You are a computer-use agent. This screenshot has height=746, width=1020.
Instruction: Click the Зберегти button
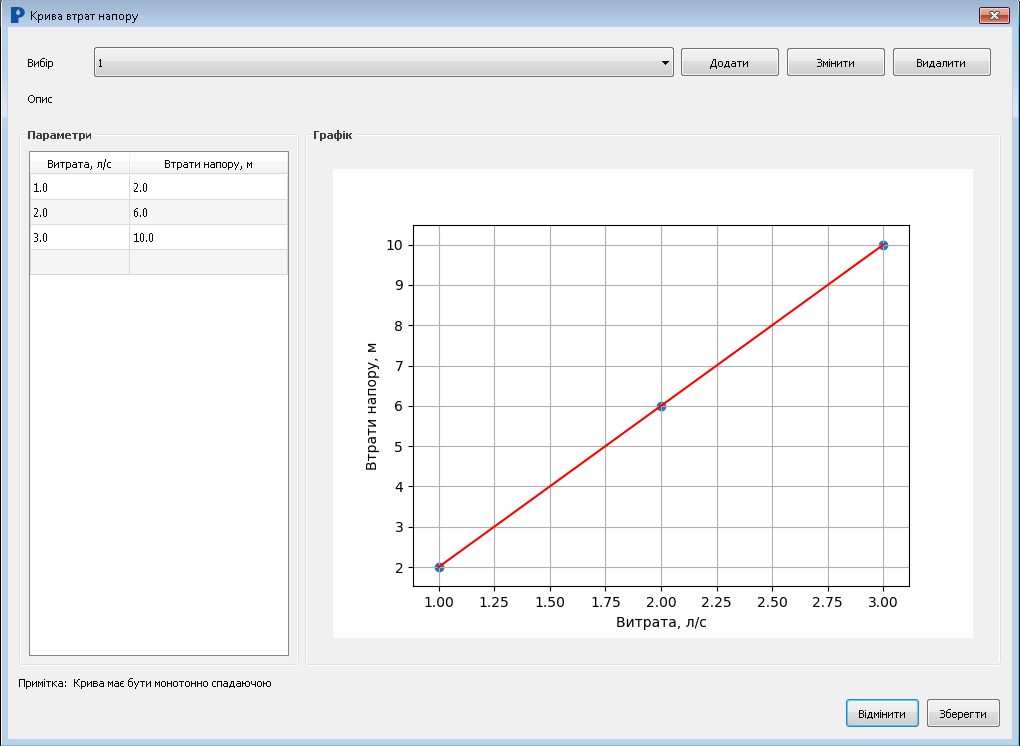963,713
